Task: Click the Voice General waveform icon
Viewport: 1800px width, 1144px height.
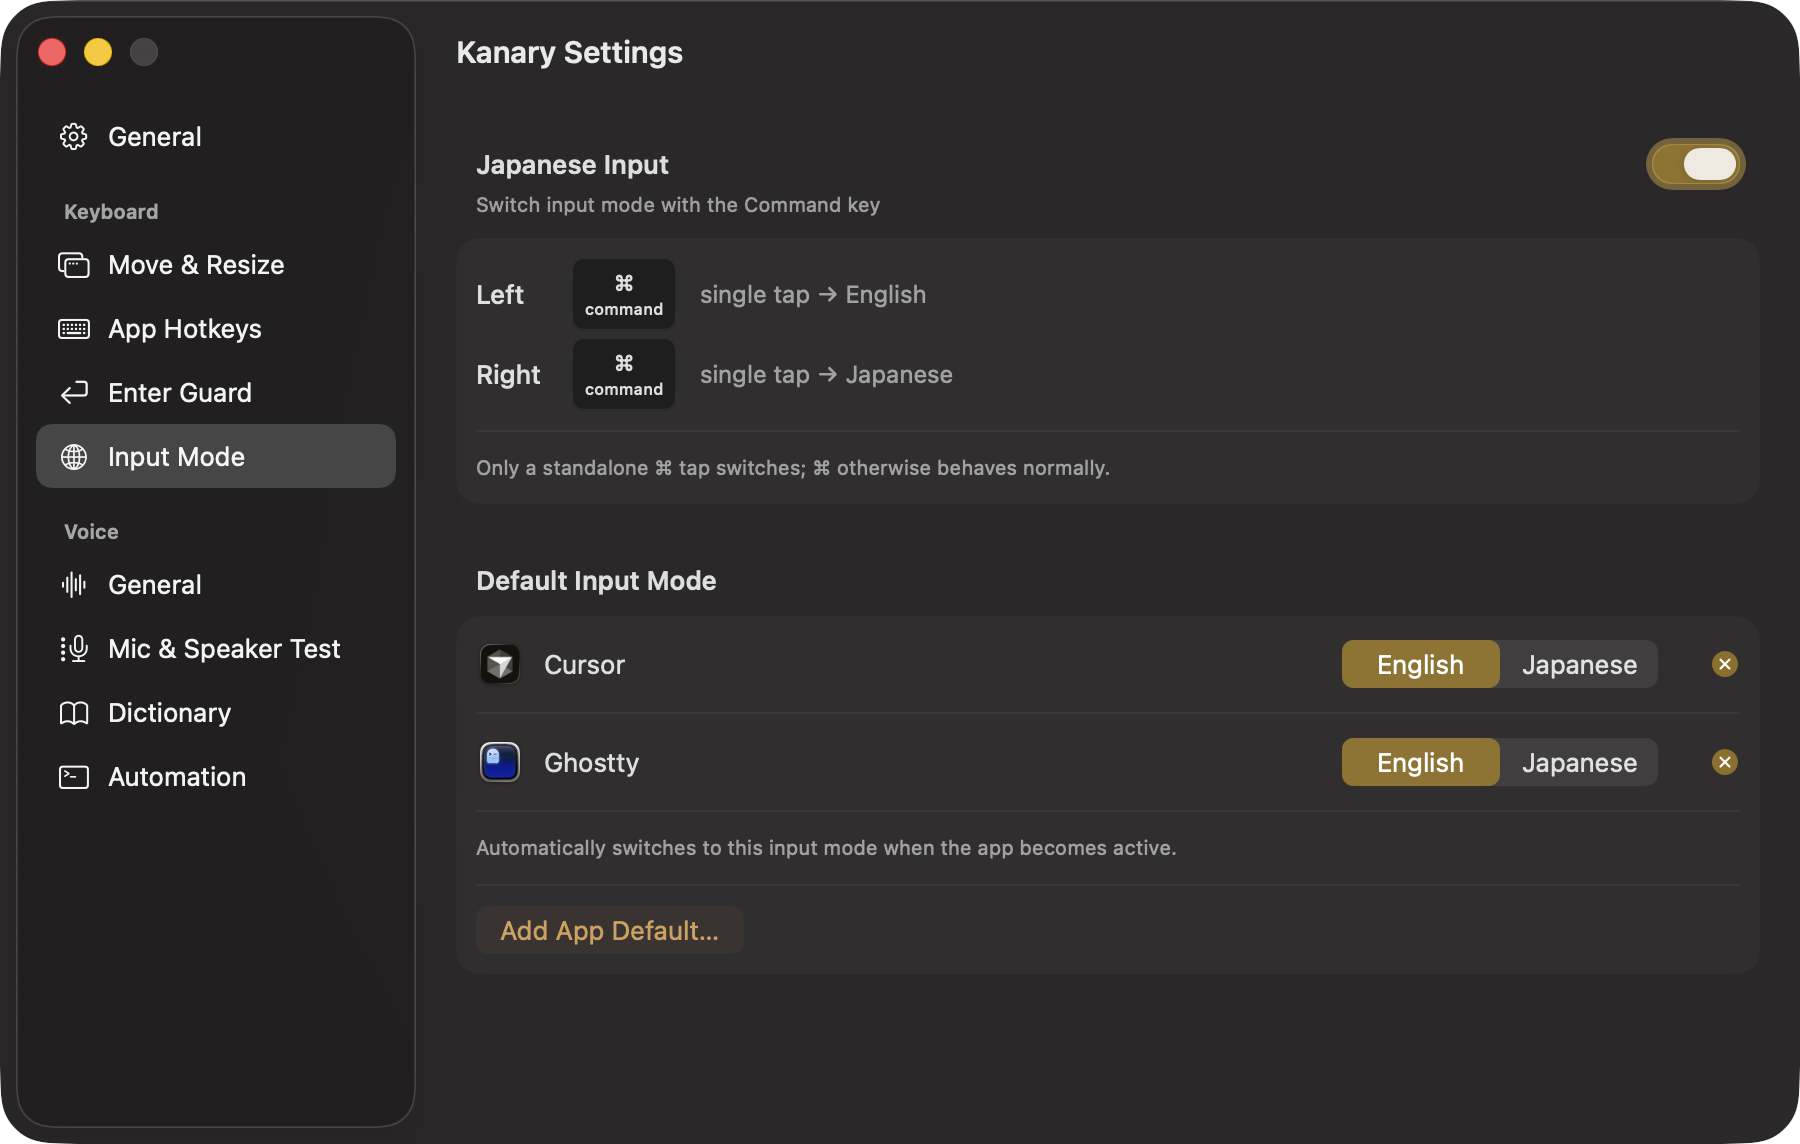Action: coord(74,585)
